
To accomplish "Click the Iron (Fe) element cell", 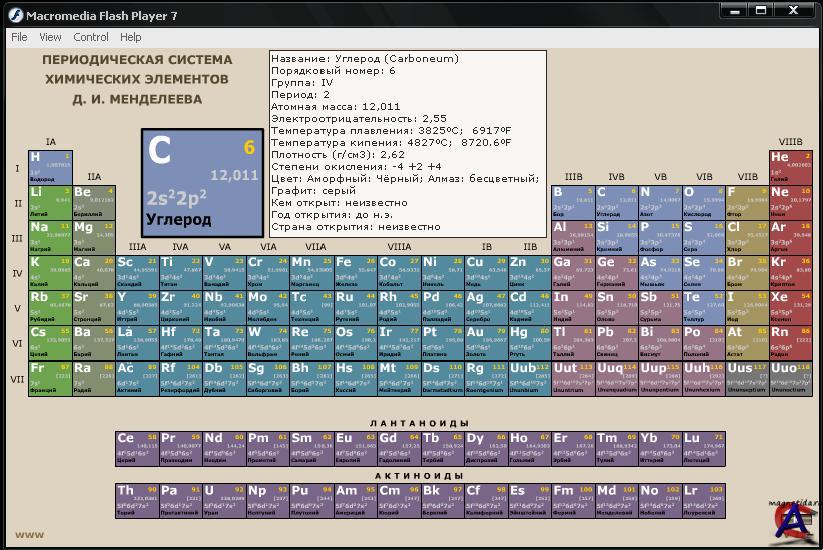I will 356,270.
